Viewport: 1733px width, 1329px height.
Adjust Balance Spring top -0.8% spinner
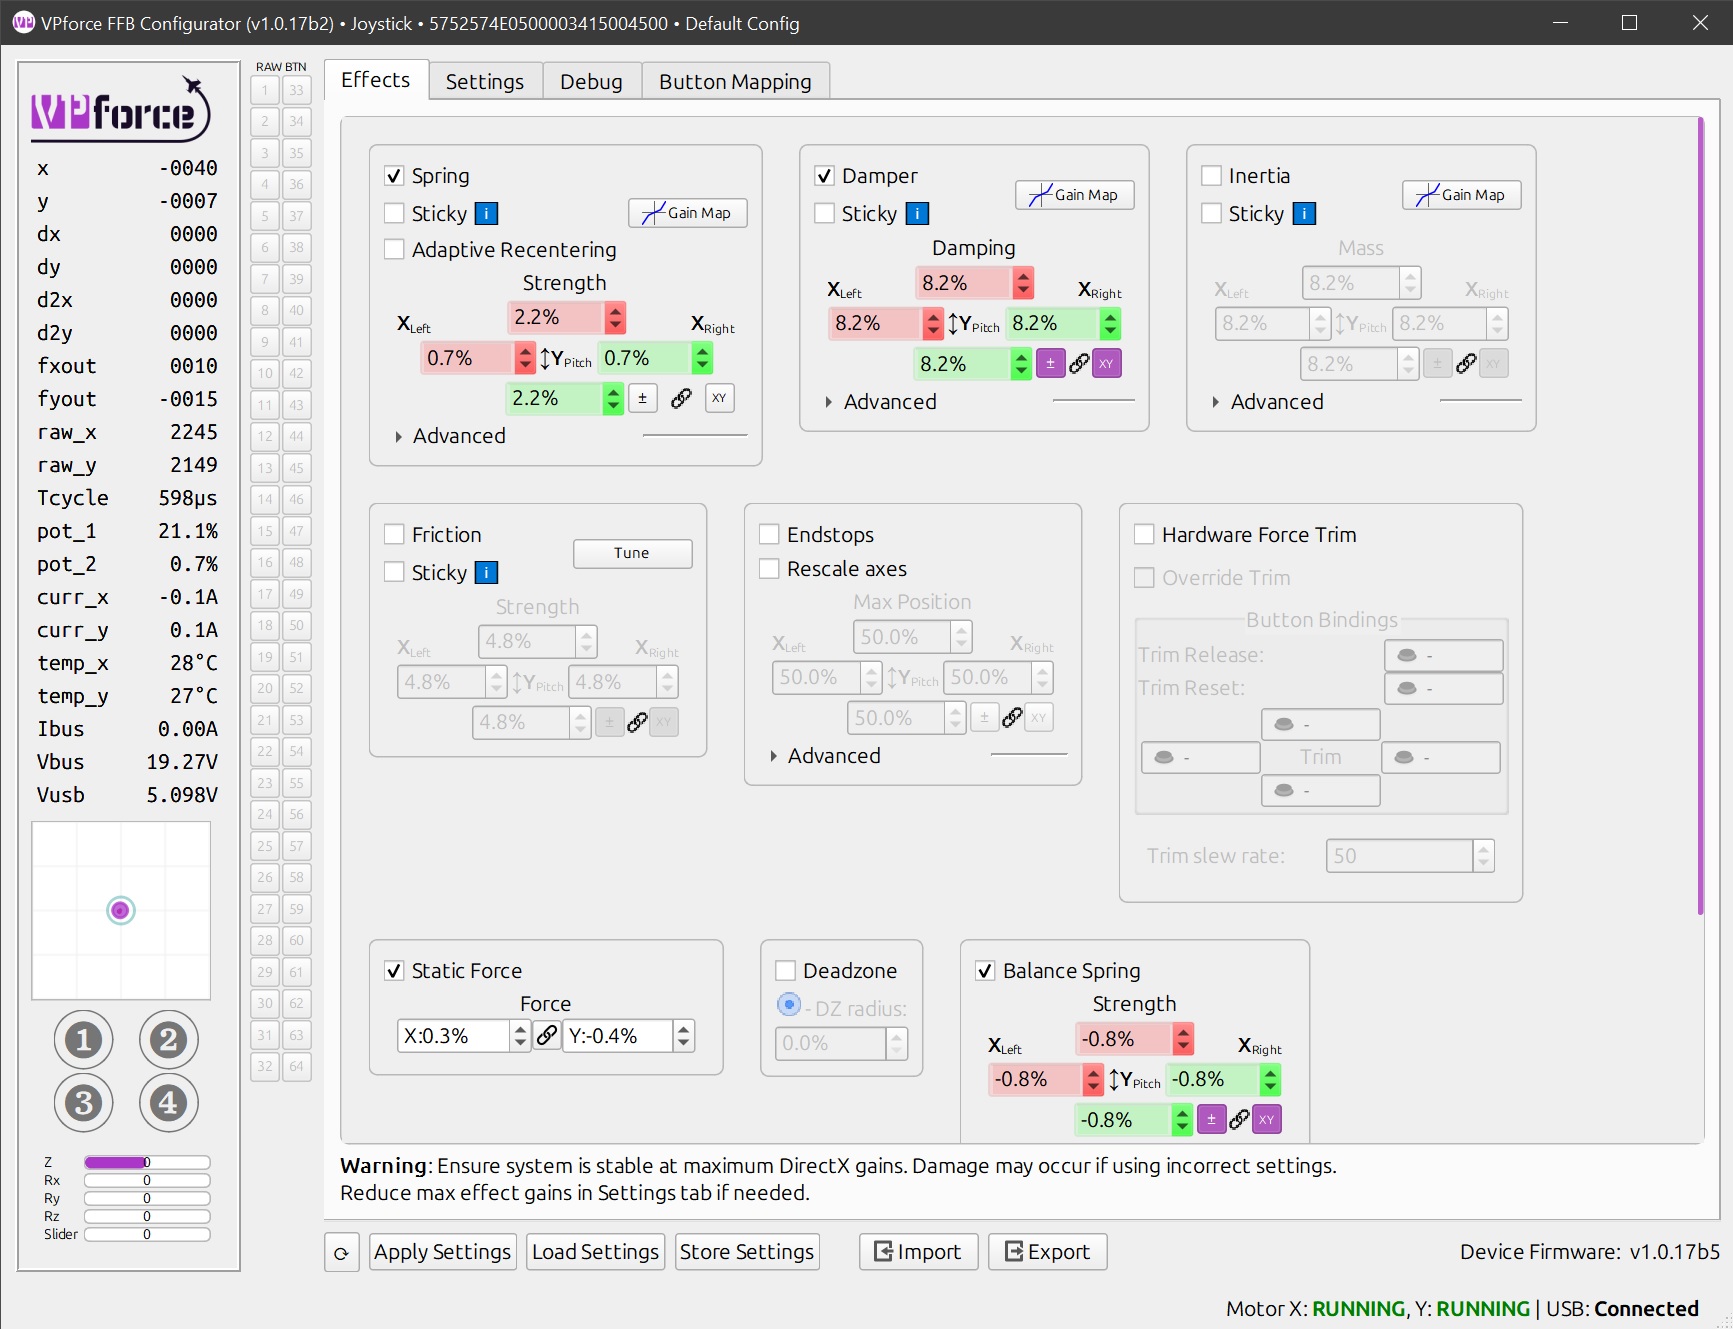[1183, 1039]
